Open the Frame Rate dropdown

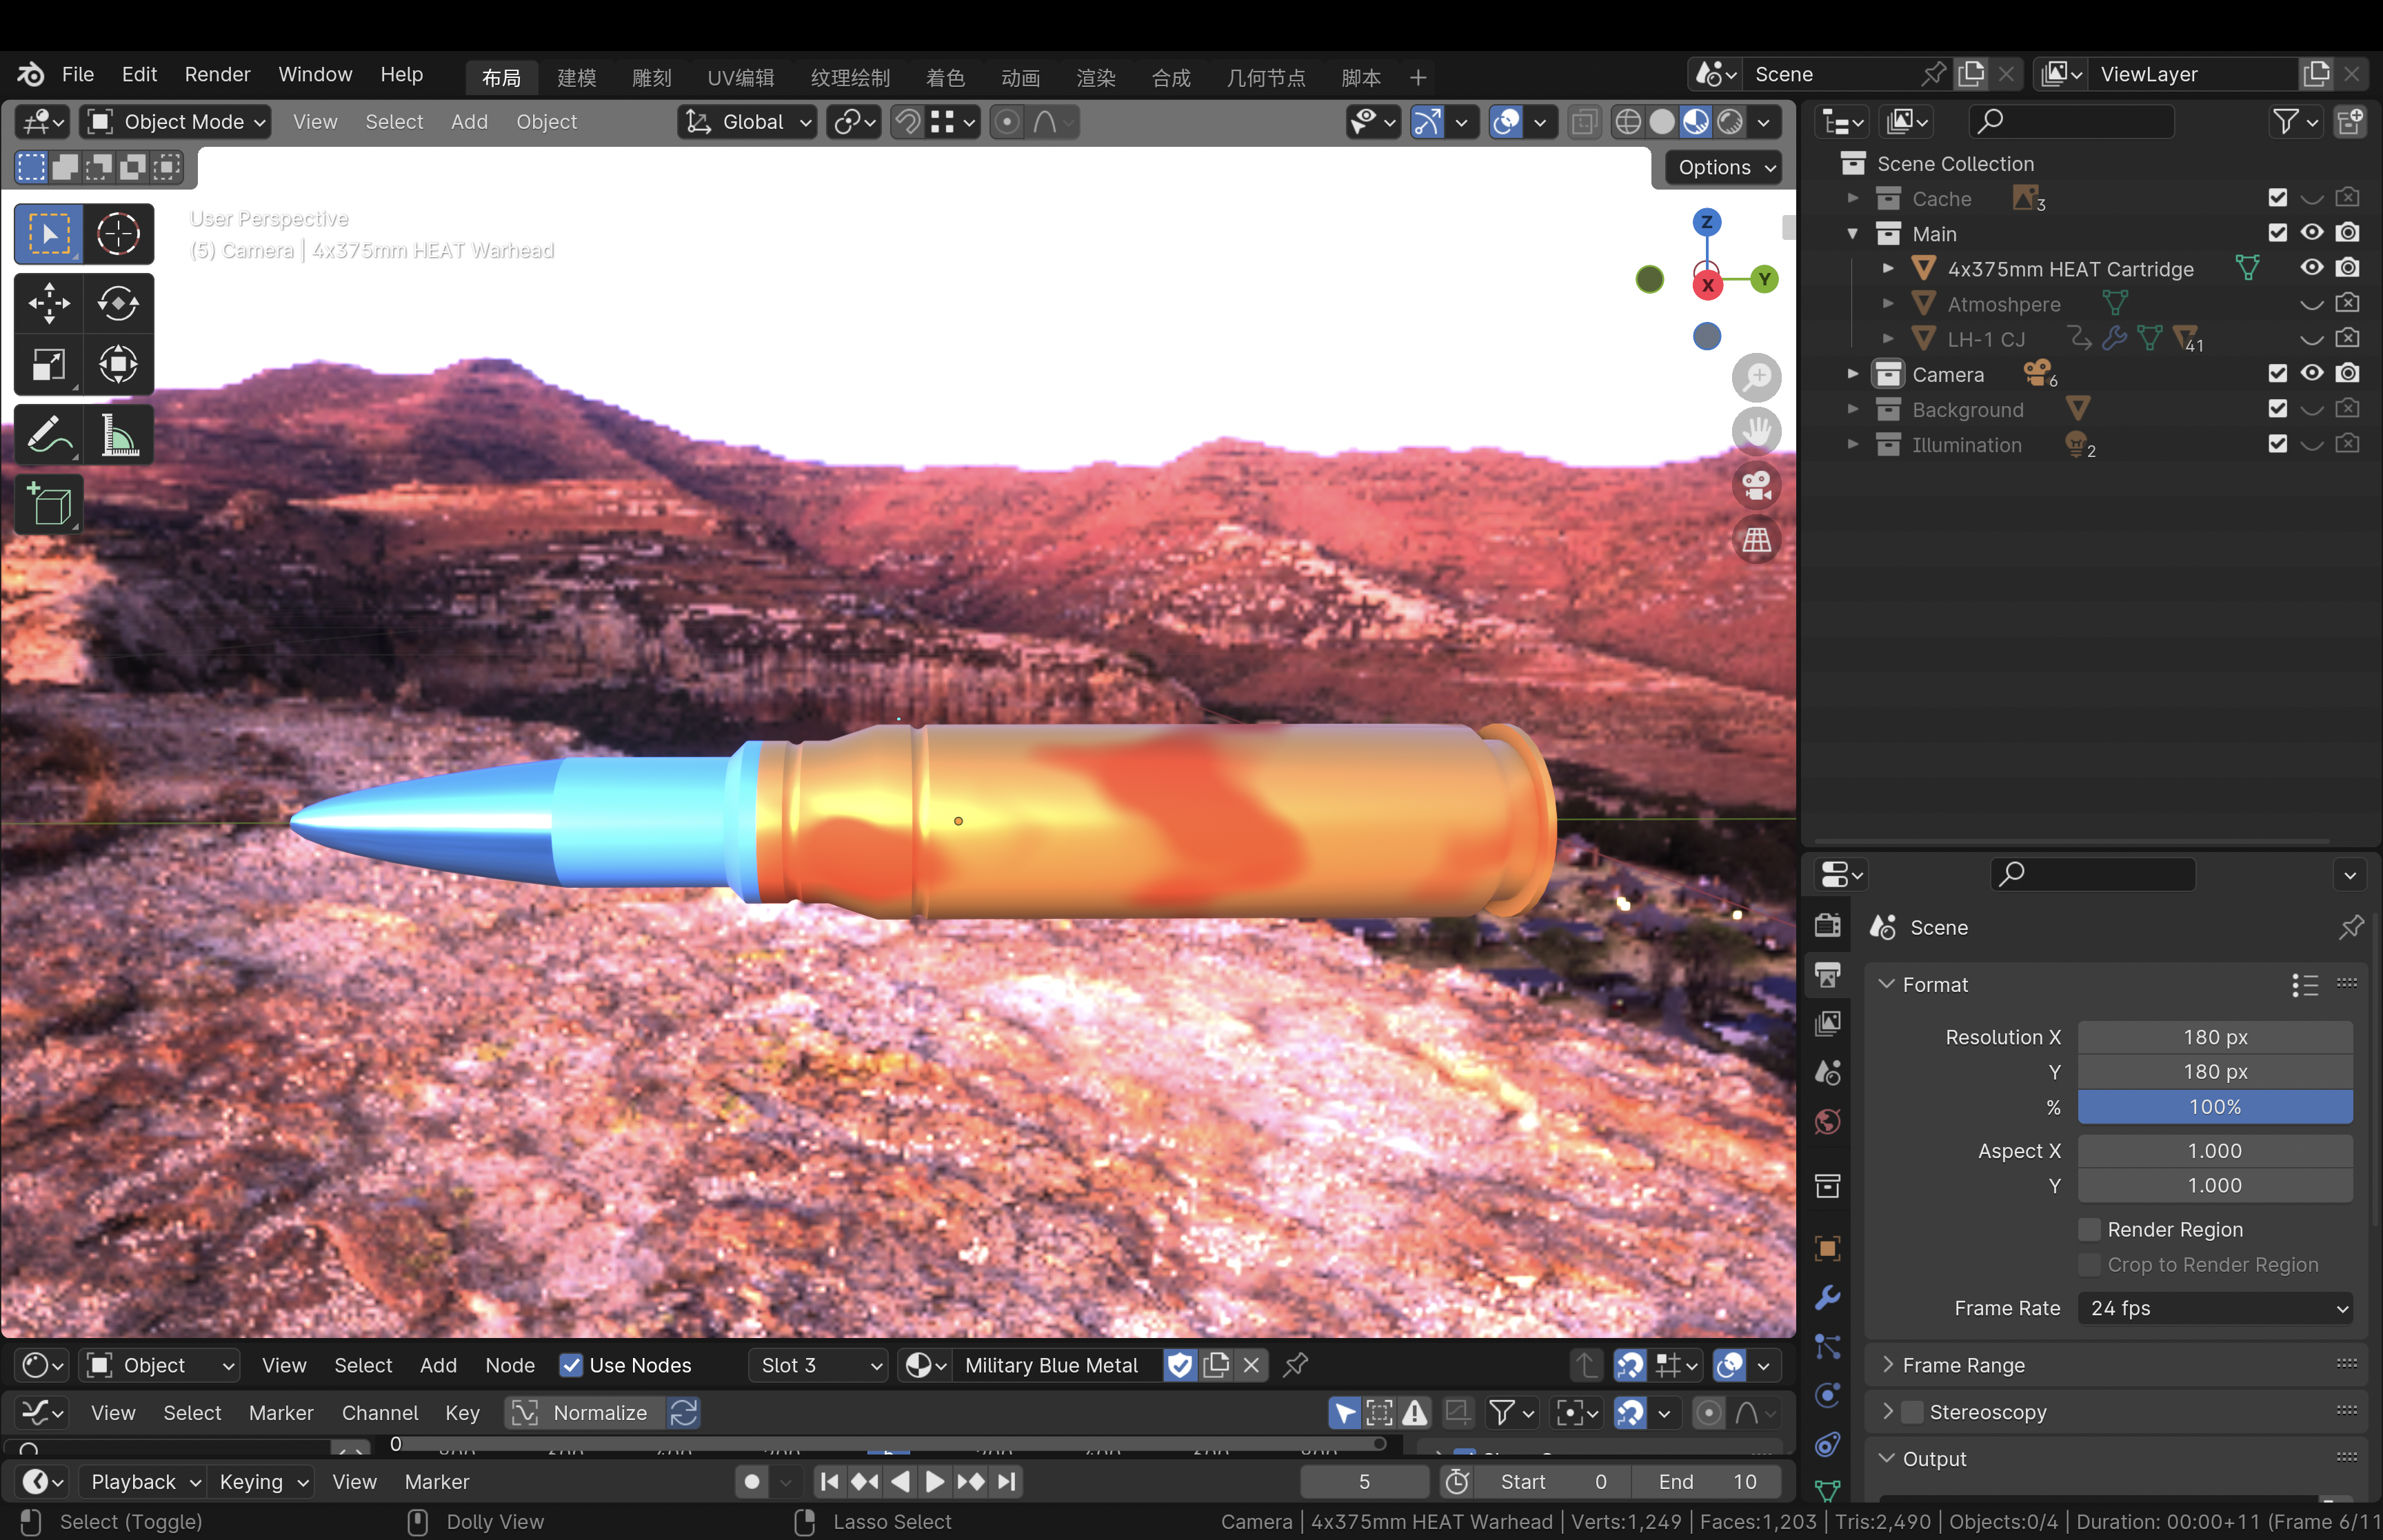pos(2215,1308)
